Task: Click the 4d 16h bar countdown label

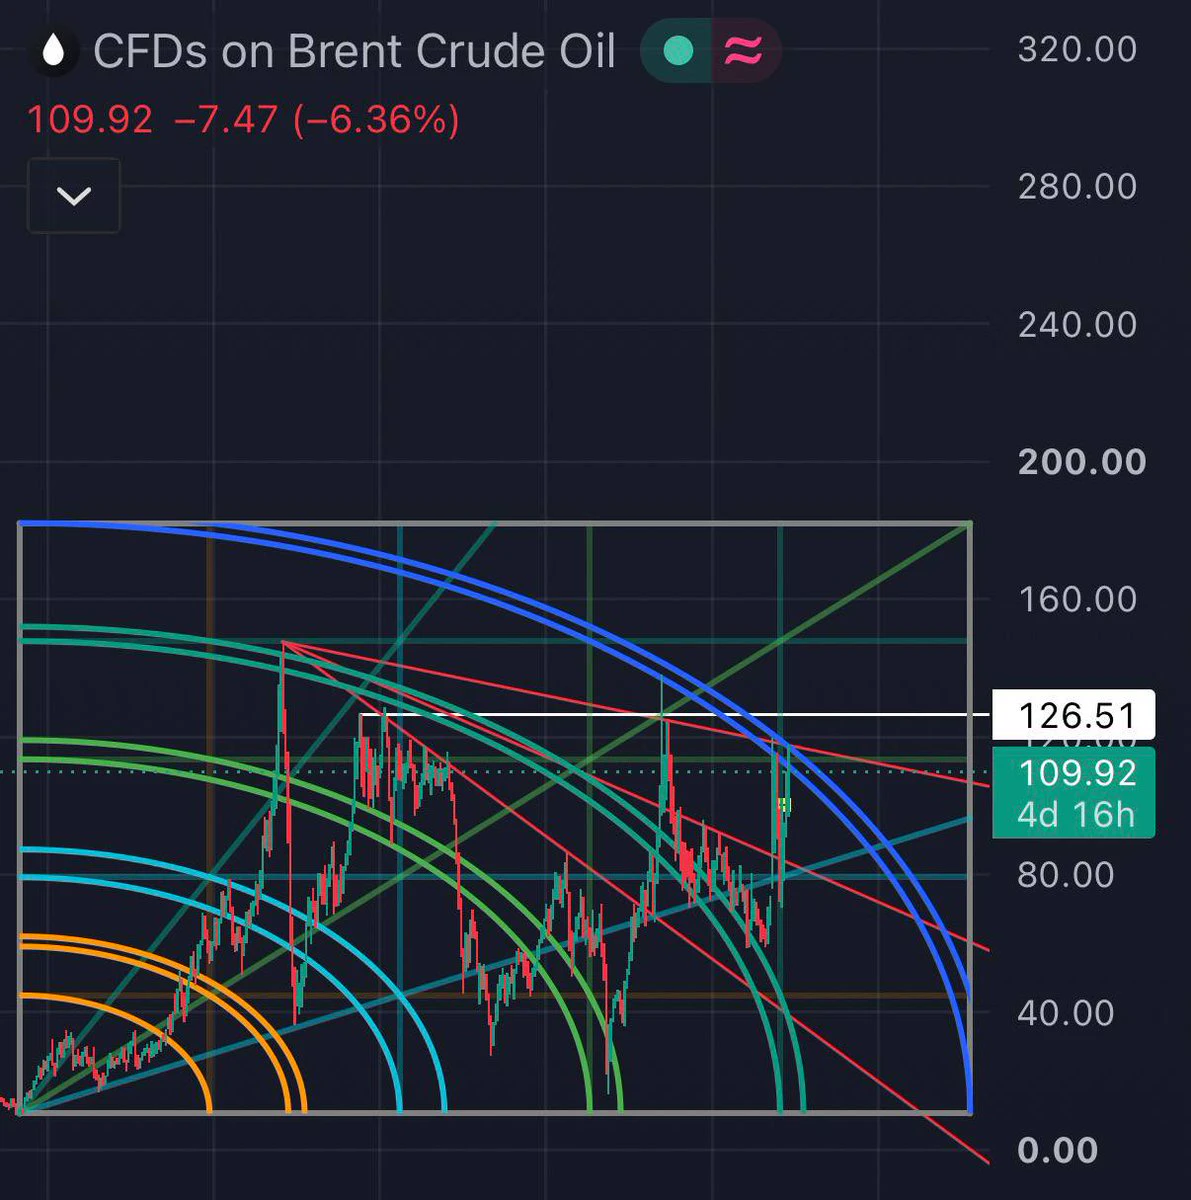Action: [x=1077, y=815]
